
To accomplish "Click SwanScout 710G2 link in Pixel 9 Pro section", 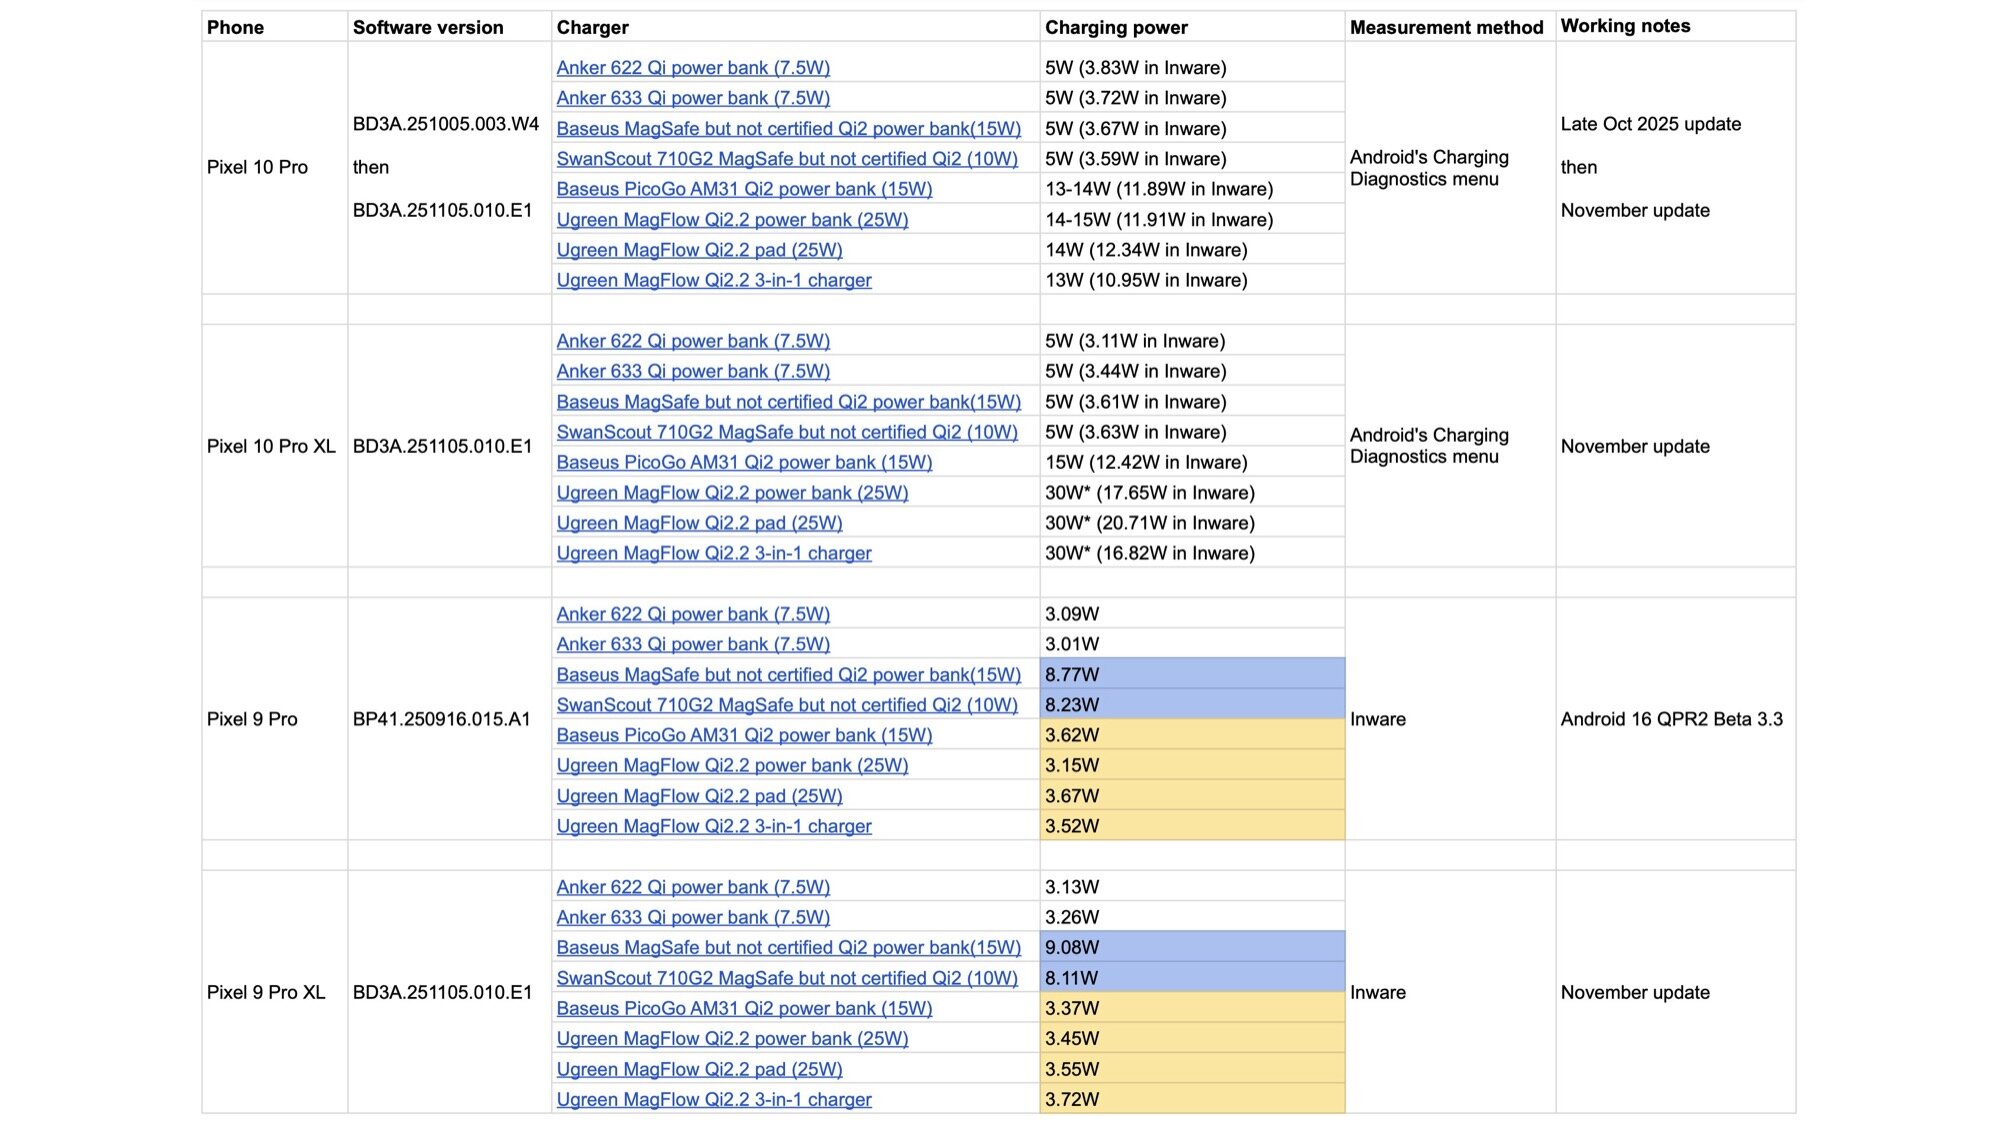I will coord(787,705).
